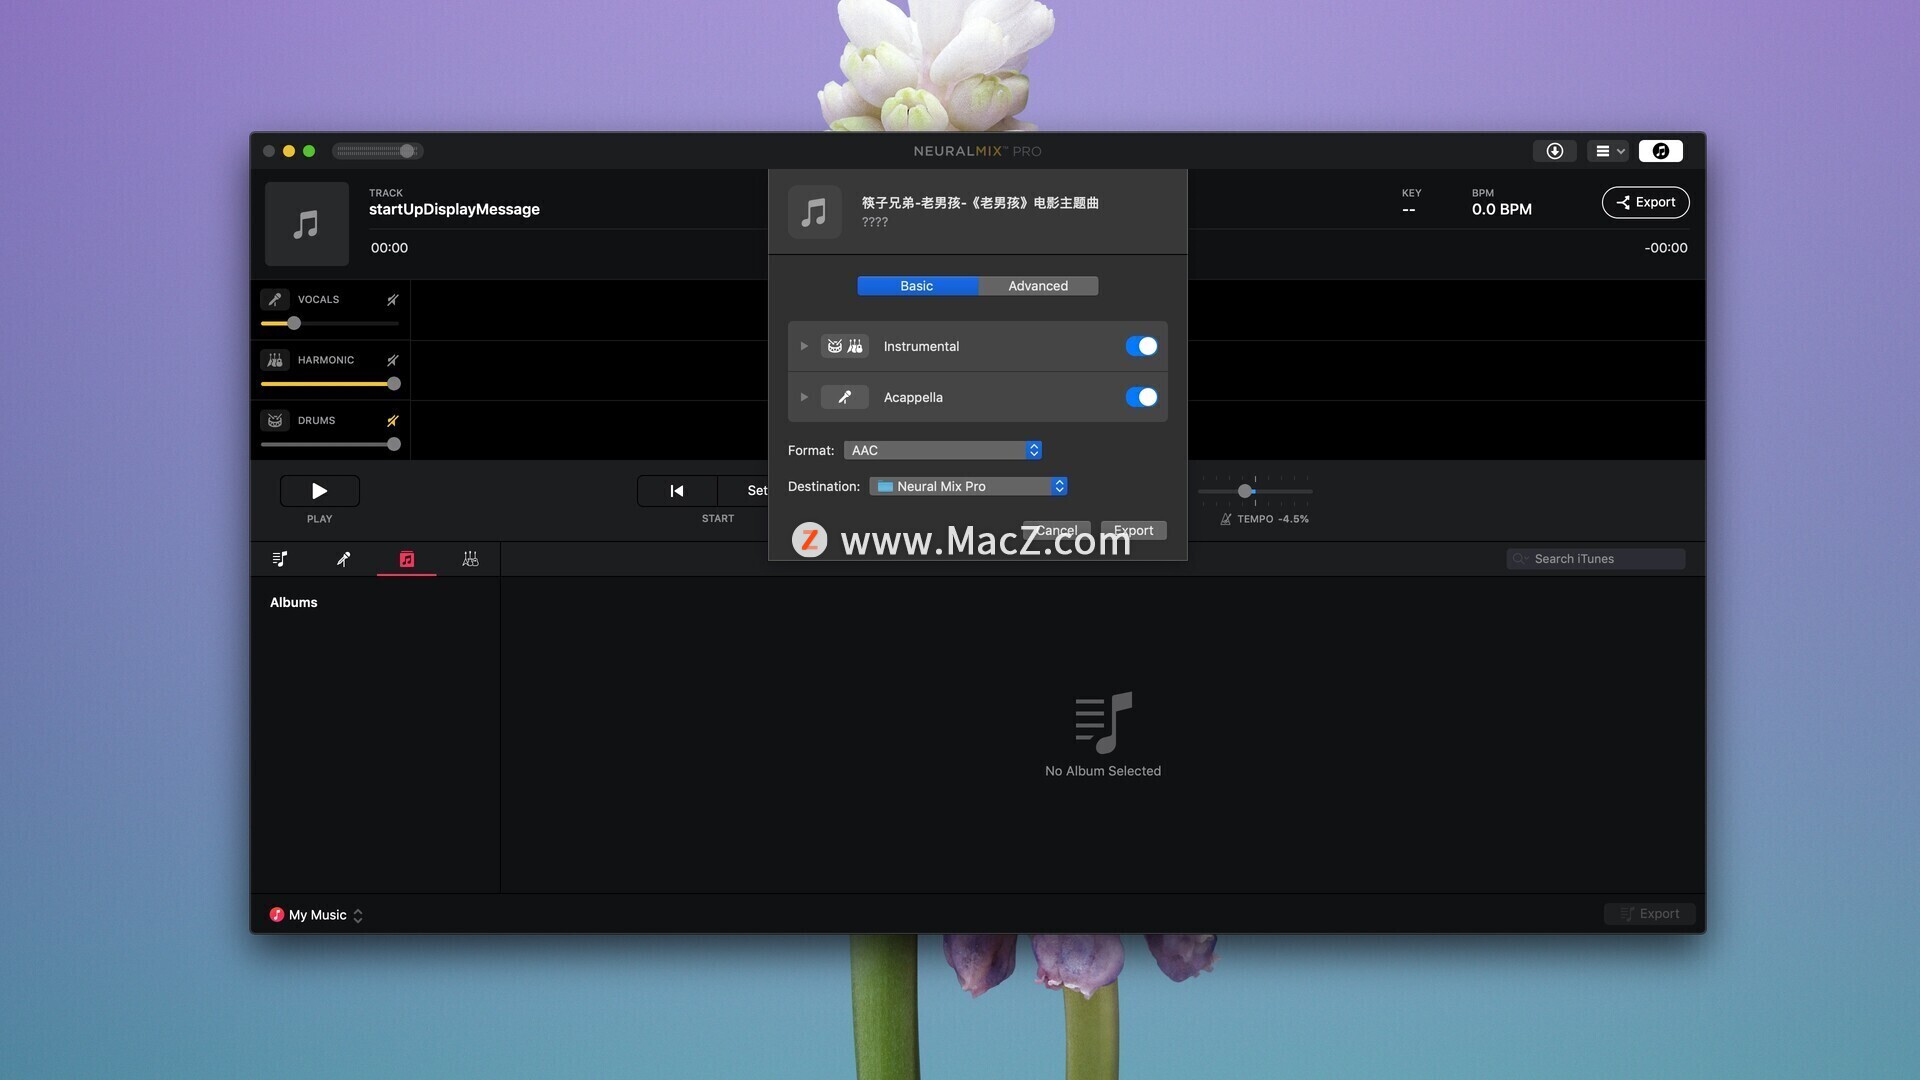Expand the Instrumental row
The image size is (1920, 1080).
tap(804, 346)
